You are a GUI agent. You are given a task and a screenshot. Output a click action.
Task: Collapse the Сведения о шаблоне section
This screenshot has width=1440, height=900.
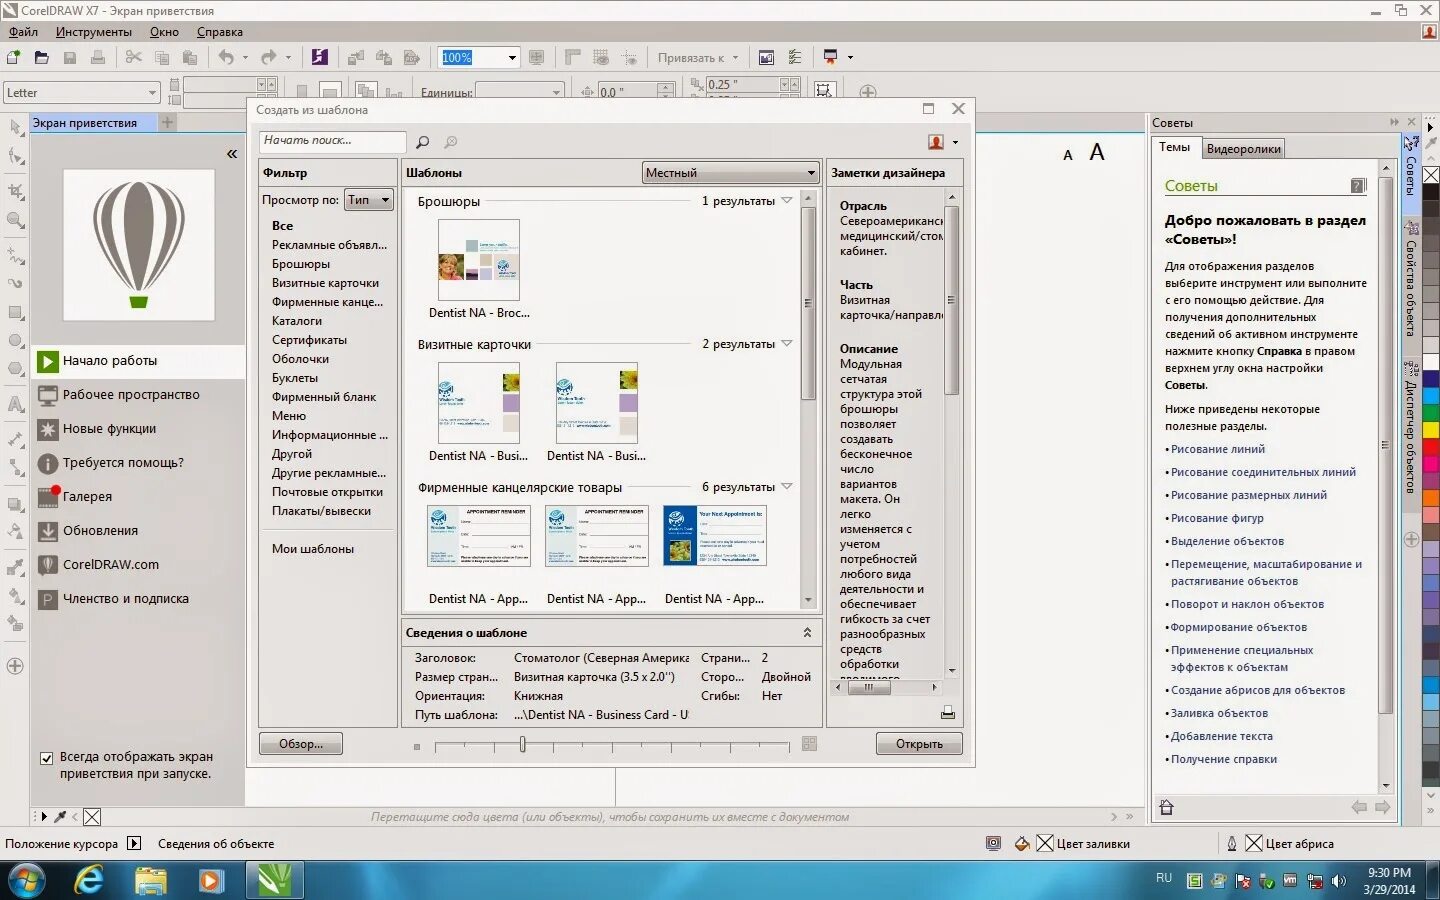point(807,633)
